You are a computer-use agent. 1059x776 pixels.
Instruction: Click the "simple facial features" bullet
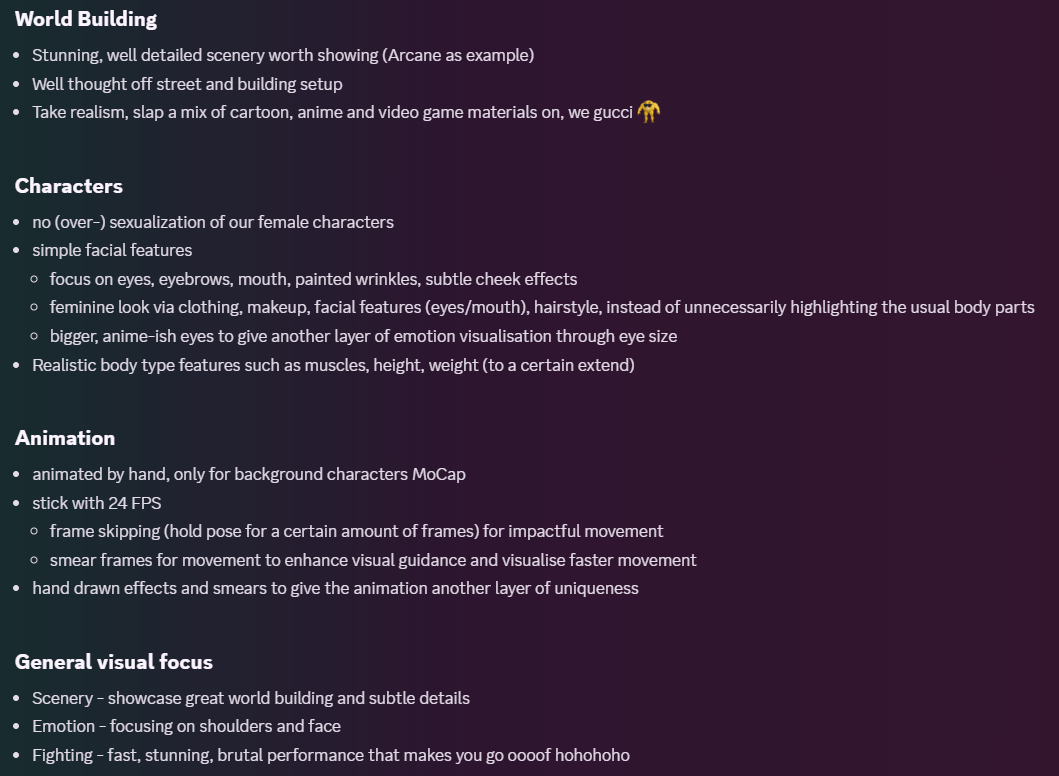112,250
